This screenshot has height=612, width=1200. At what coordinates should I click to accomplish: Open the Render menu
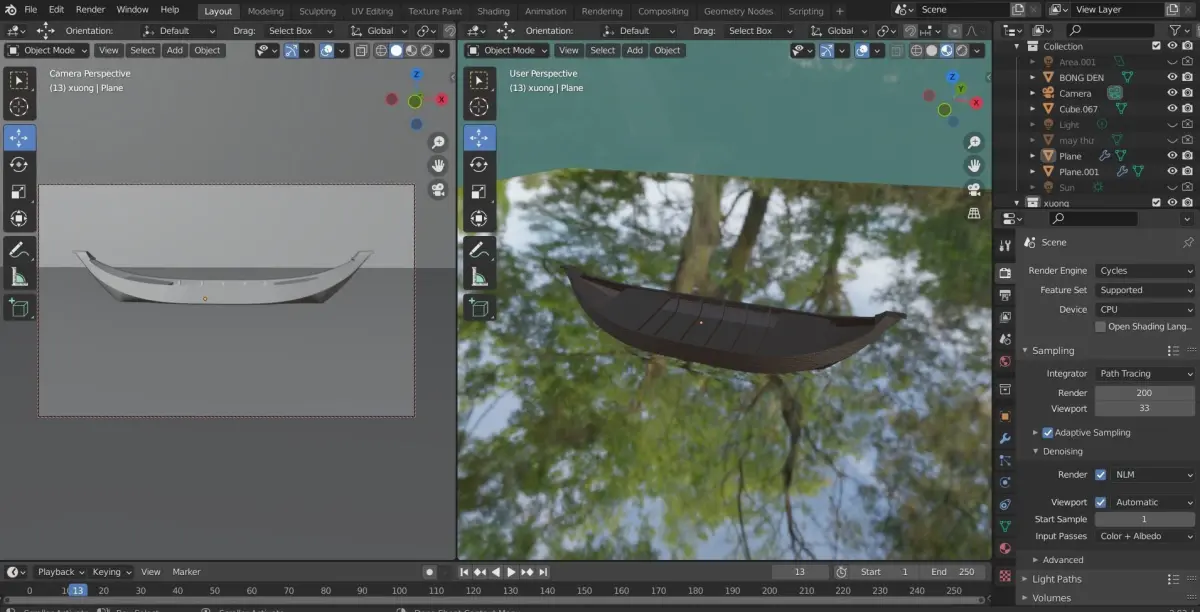pyautogui.click(x=90, y=10)
